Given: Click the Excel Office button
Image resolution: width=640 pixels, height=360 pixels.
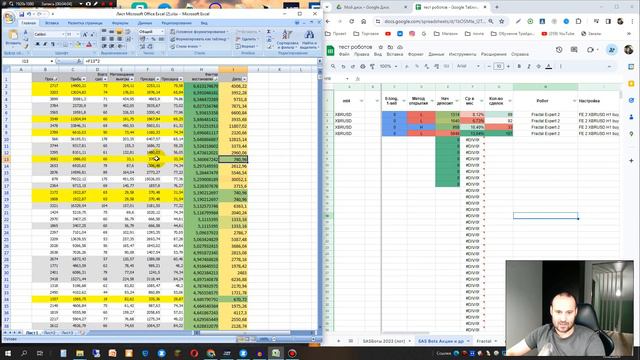Looking at the screenshot, I should tap(9, 18).
